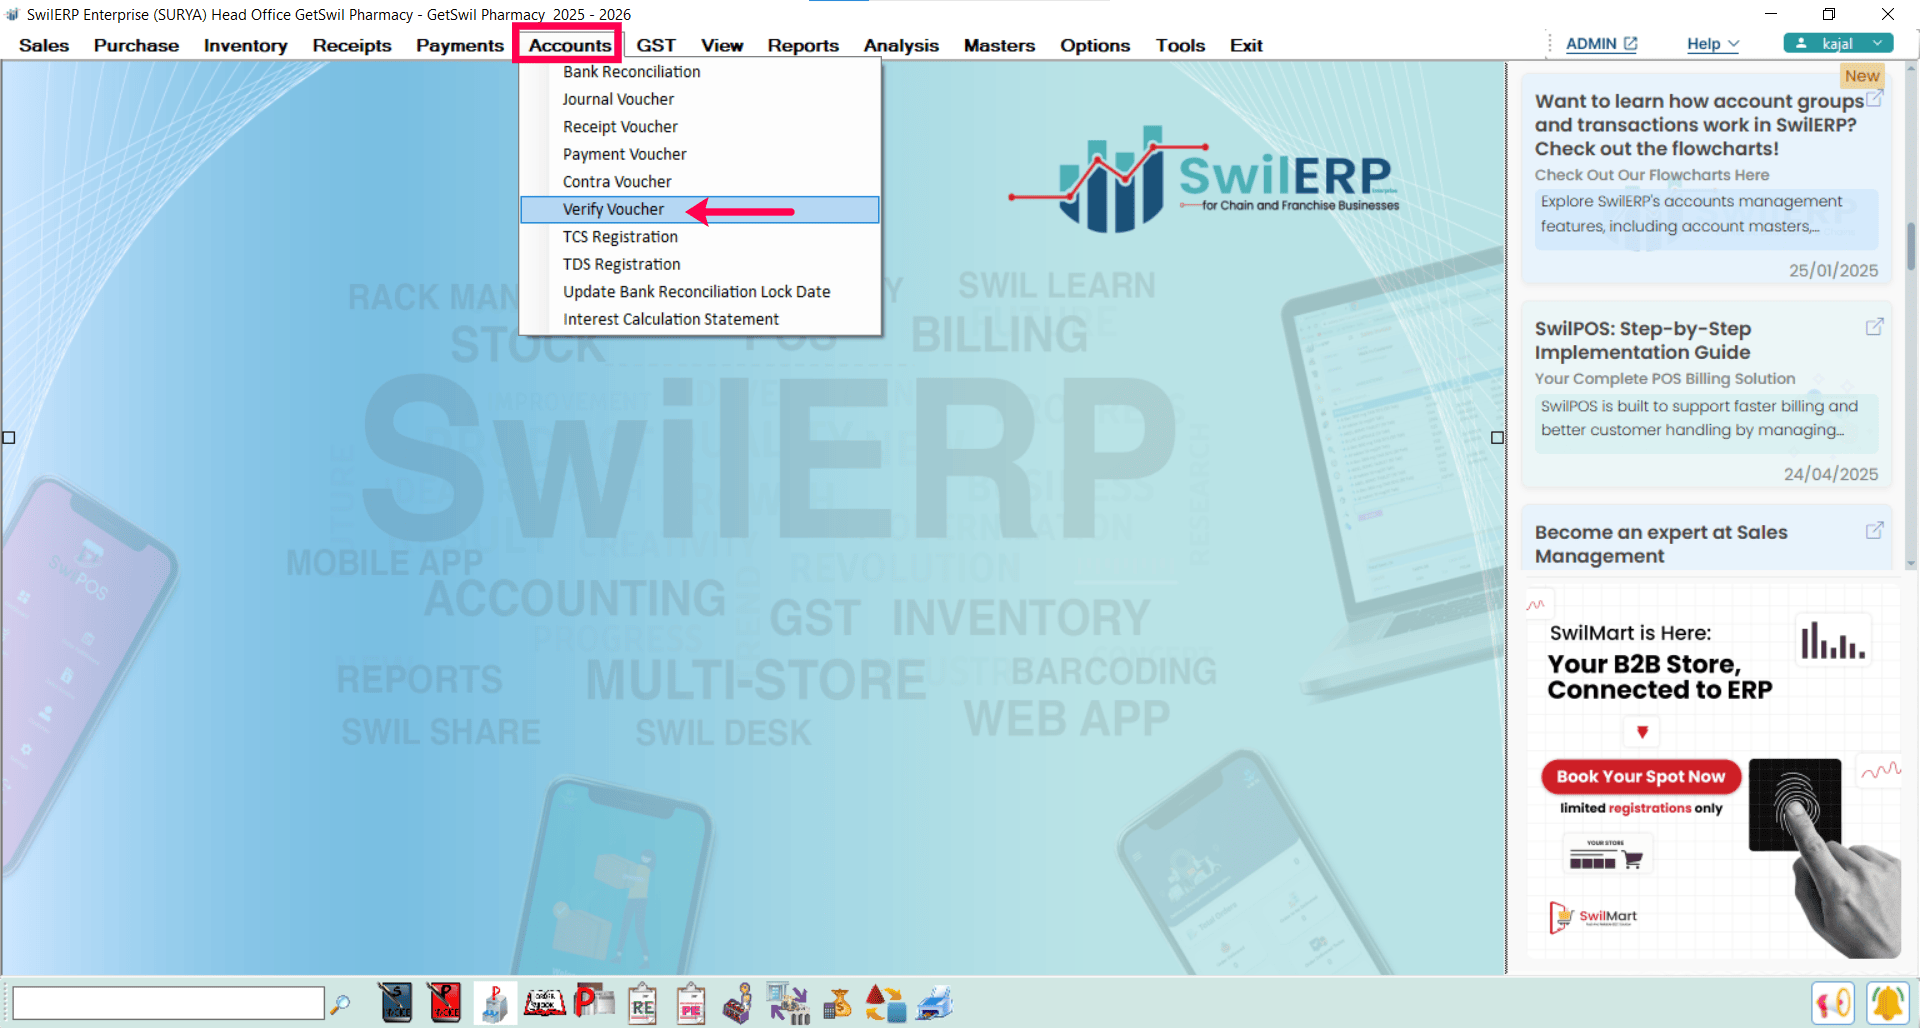Select Payment Voucher menu entry
The image size is (1920, 1028).
pyautogui.click(x=700, y=154)
